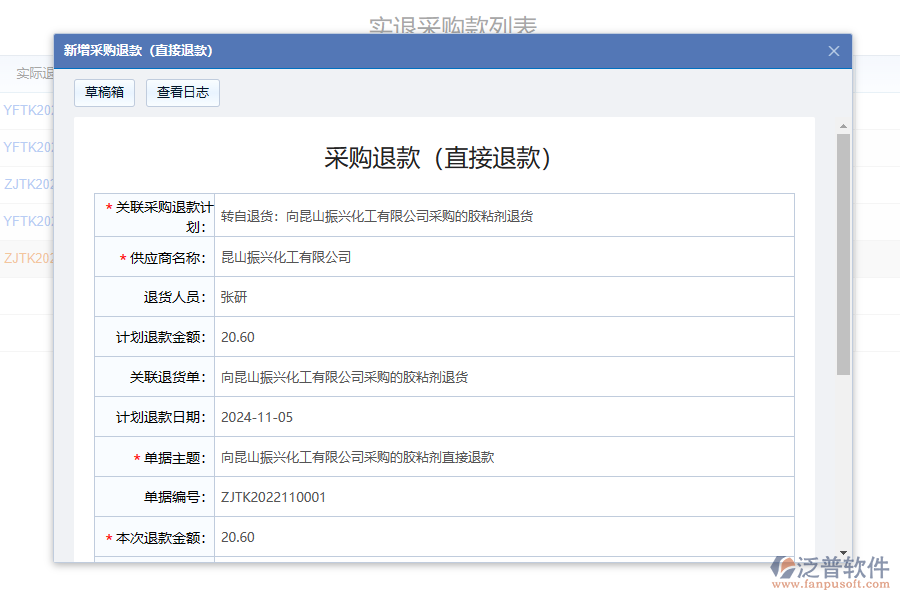Click the 计划退款日期 field showing 2024-11-05
The height and width of the screenshot is (600, 900).
click(x=500, y=417)
